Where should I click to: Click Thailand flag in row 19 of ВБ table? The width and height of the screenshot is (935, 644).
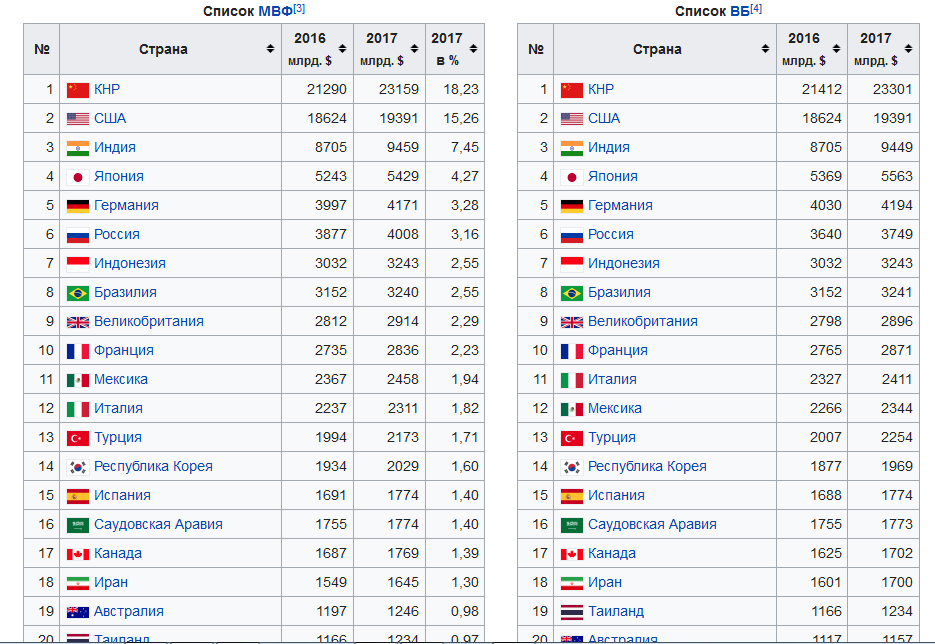point(572,612)
